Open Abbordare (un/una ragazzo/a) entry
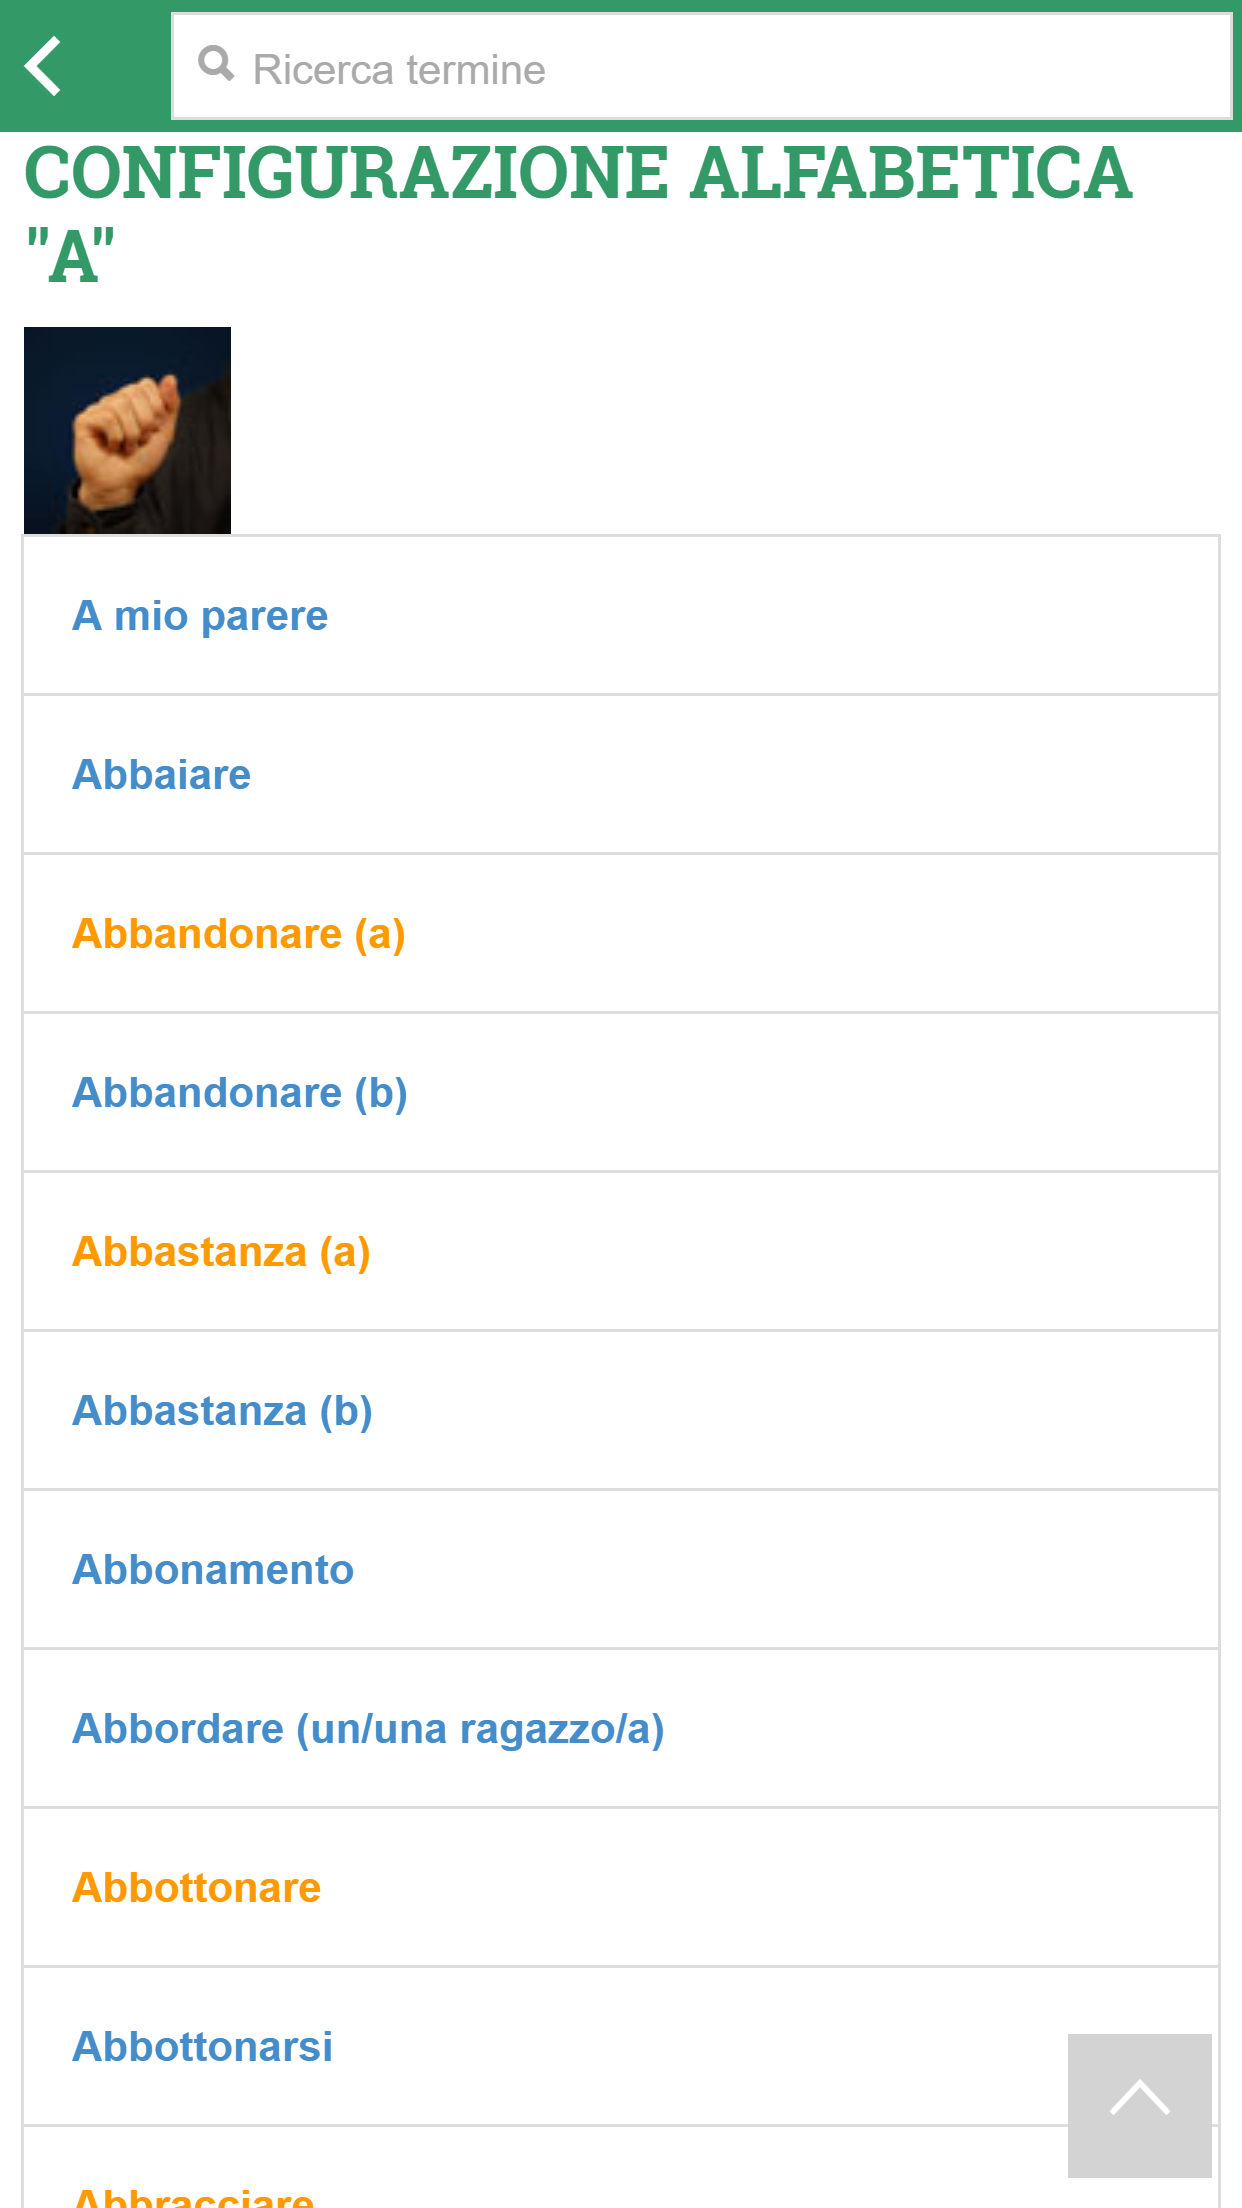The image size is (1242, 2208). pyautogui.click(x=368, y=1729)
